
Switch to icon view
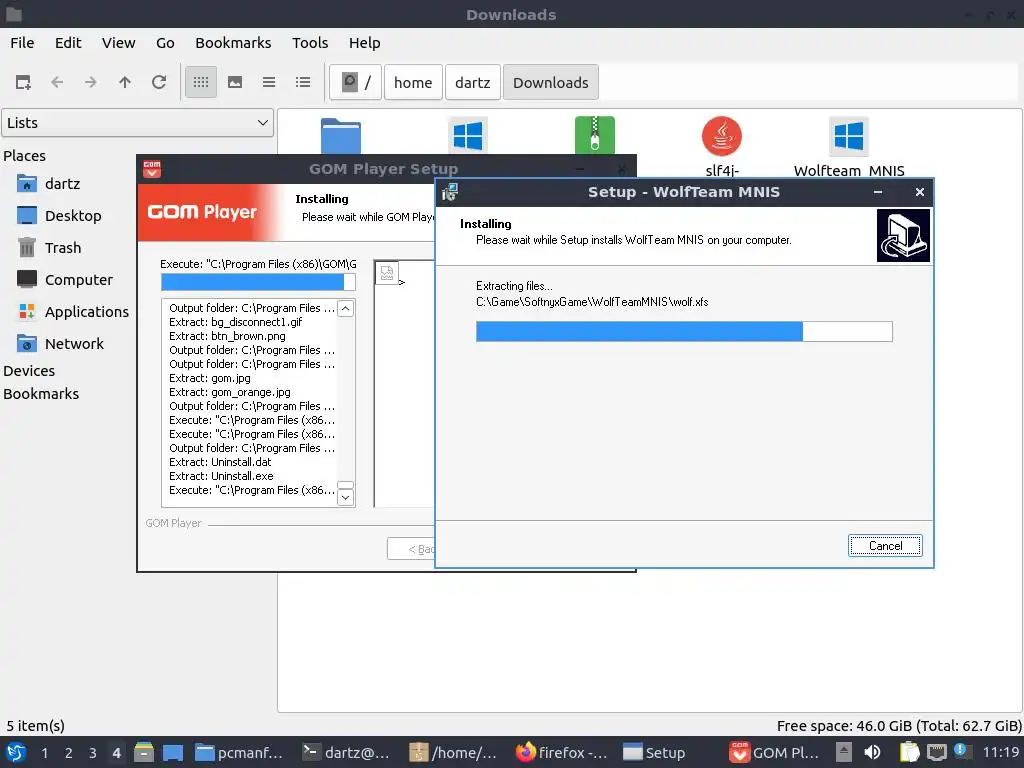tap(201, 82)
